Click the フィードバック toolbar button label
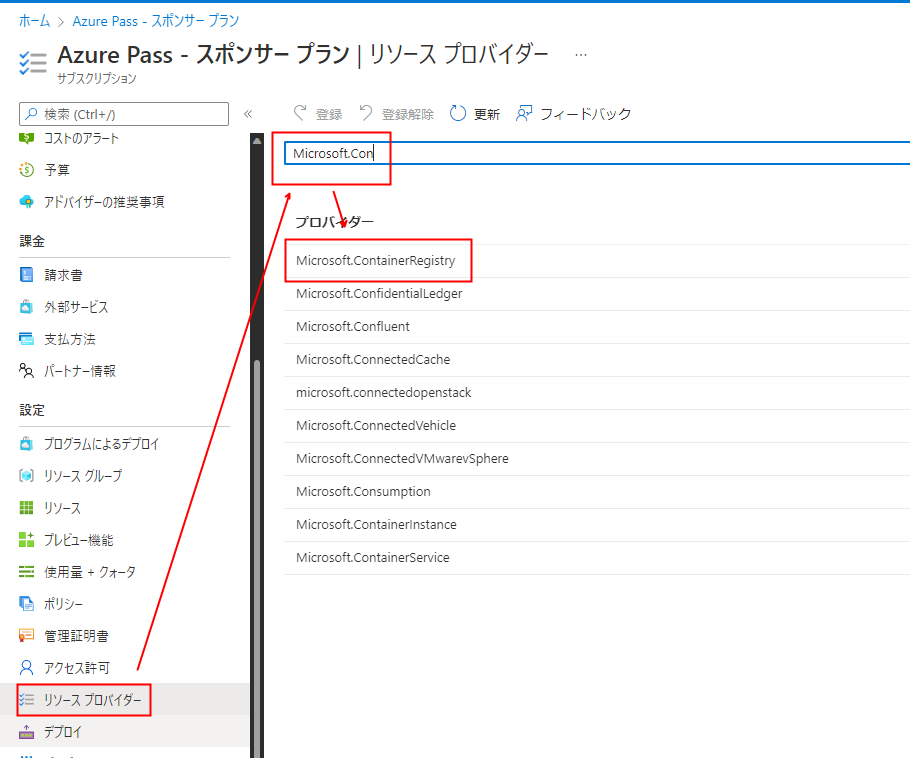 click(x=585, y=114)
